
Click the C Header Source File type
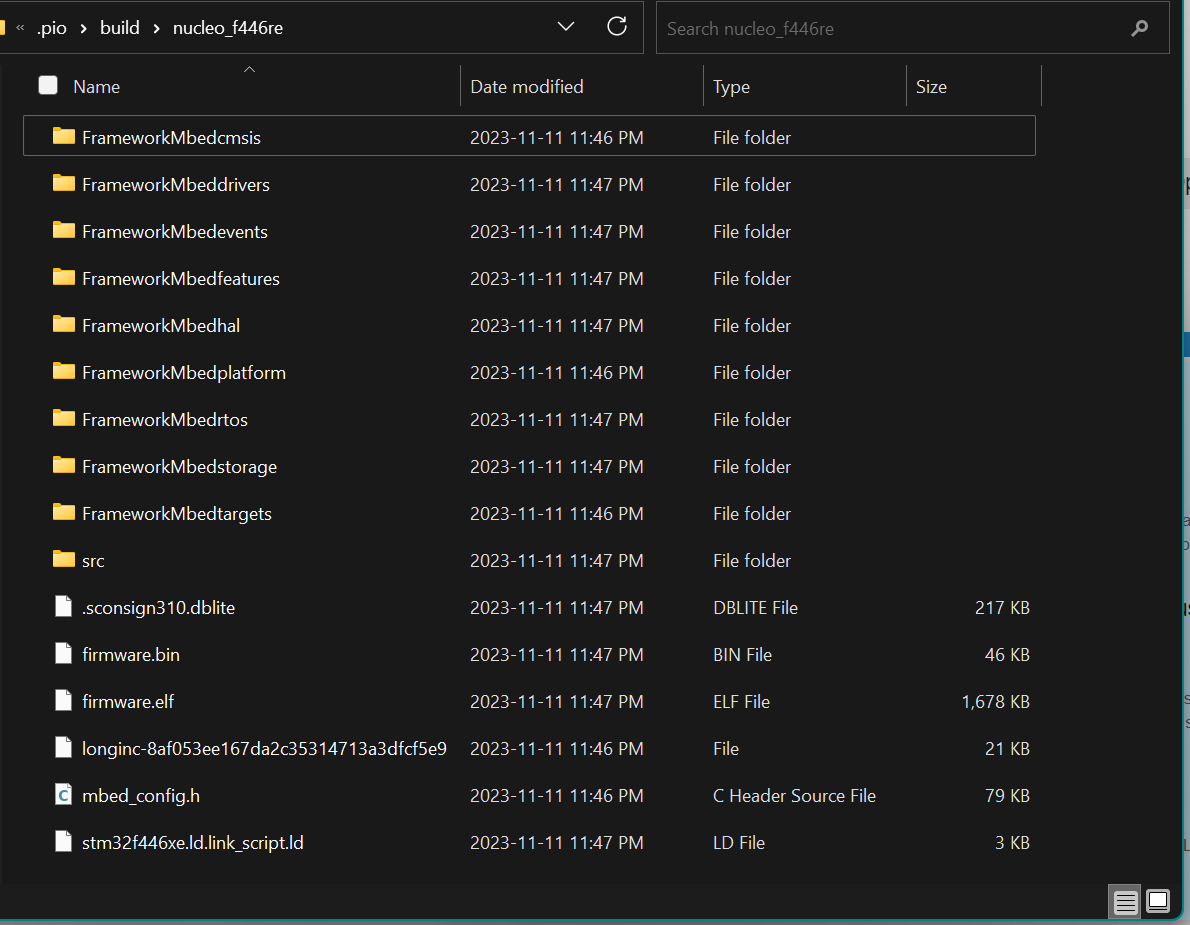tap(795, 796)
